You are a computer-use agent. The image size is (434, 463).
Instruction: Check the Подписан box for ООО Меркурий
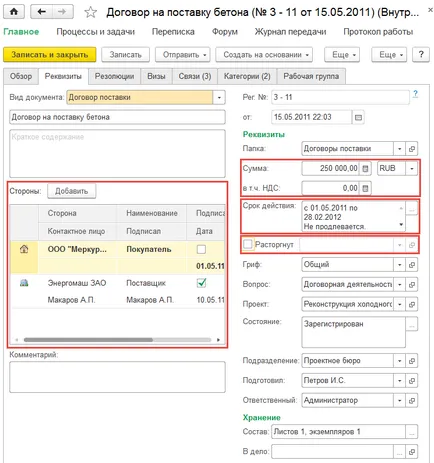(201, 249)
